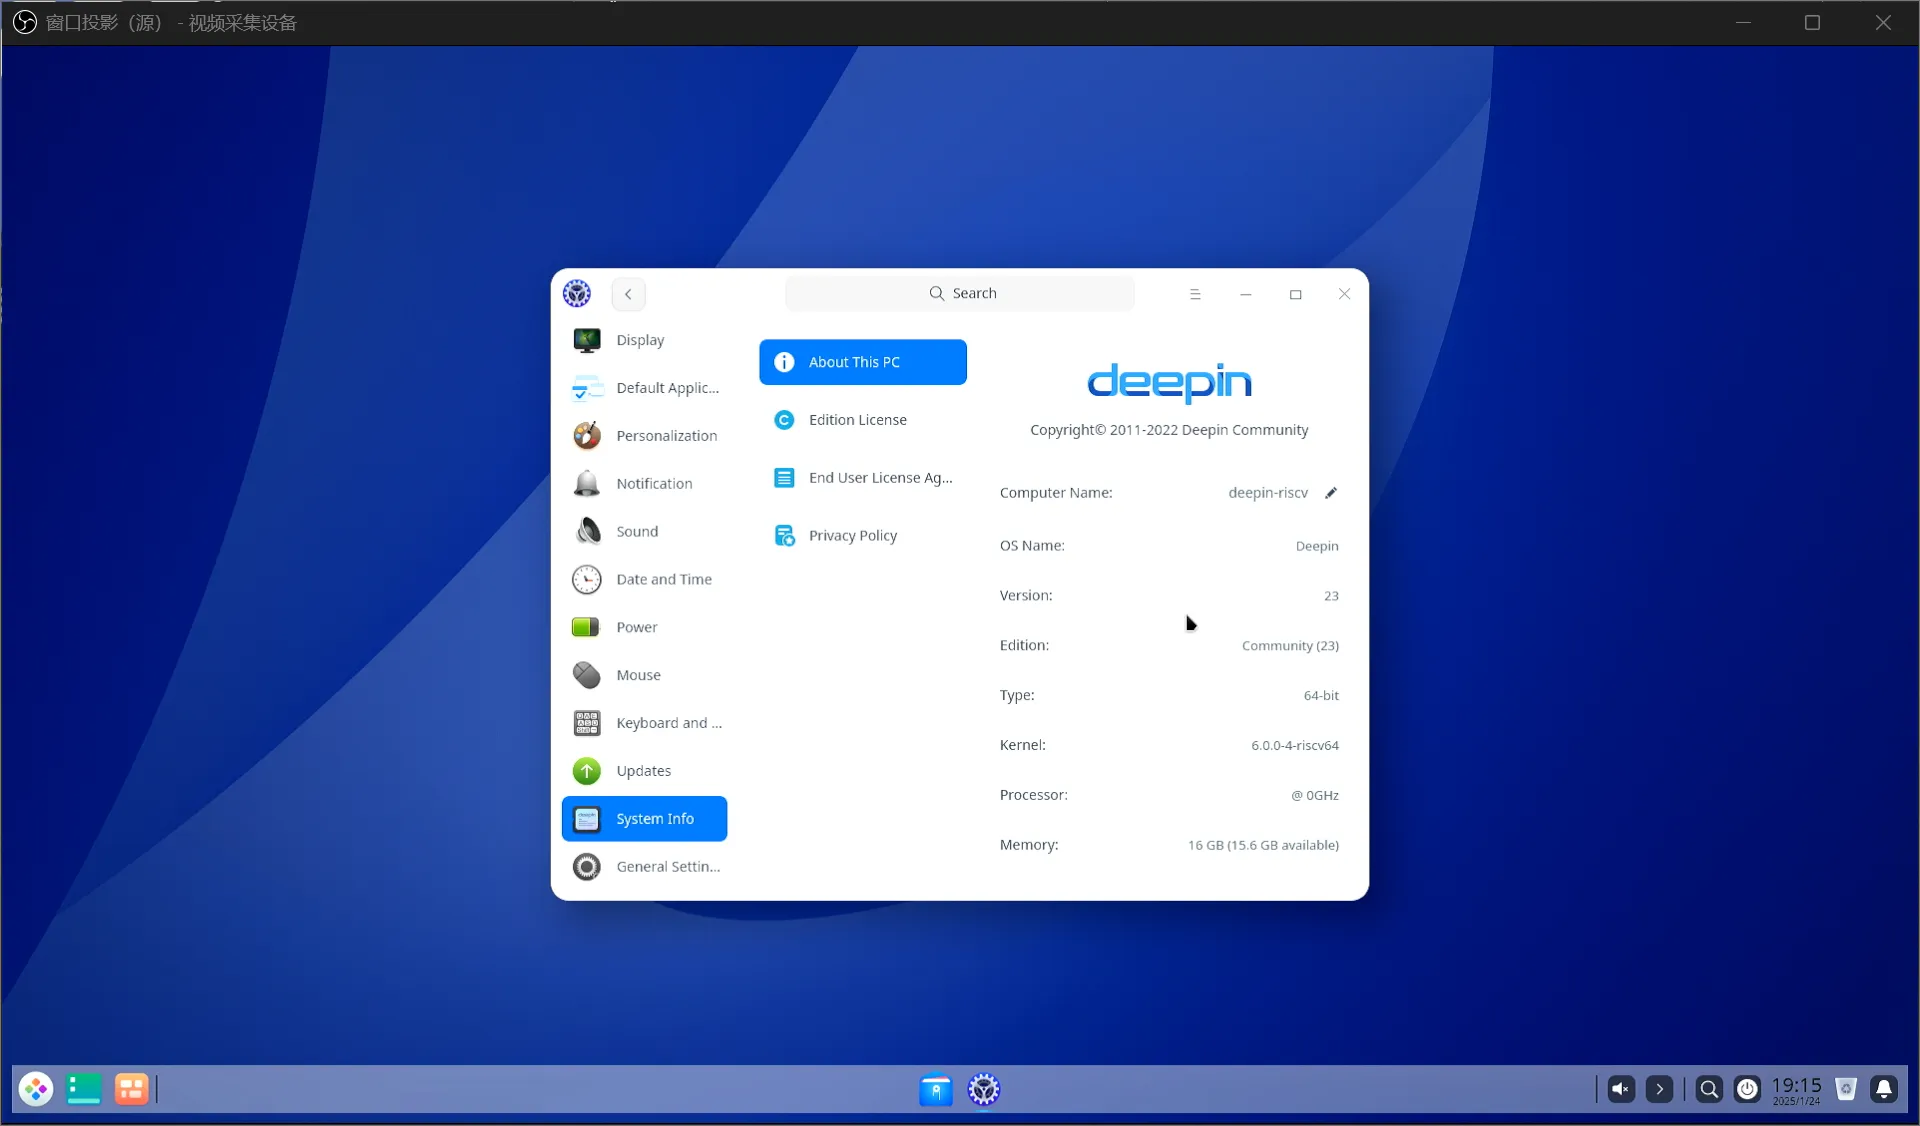Screen dimensions: 1920x1126
Task: Click pencil icon to edit computer name
Action: [1331, 493]
